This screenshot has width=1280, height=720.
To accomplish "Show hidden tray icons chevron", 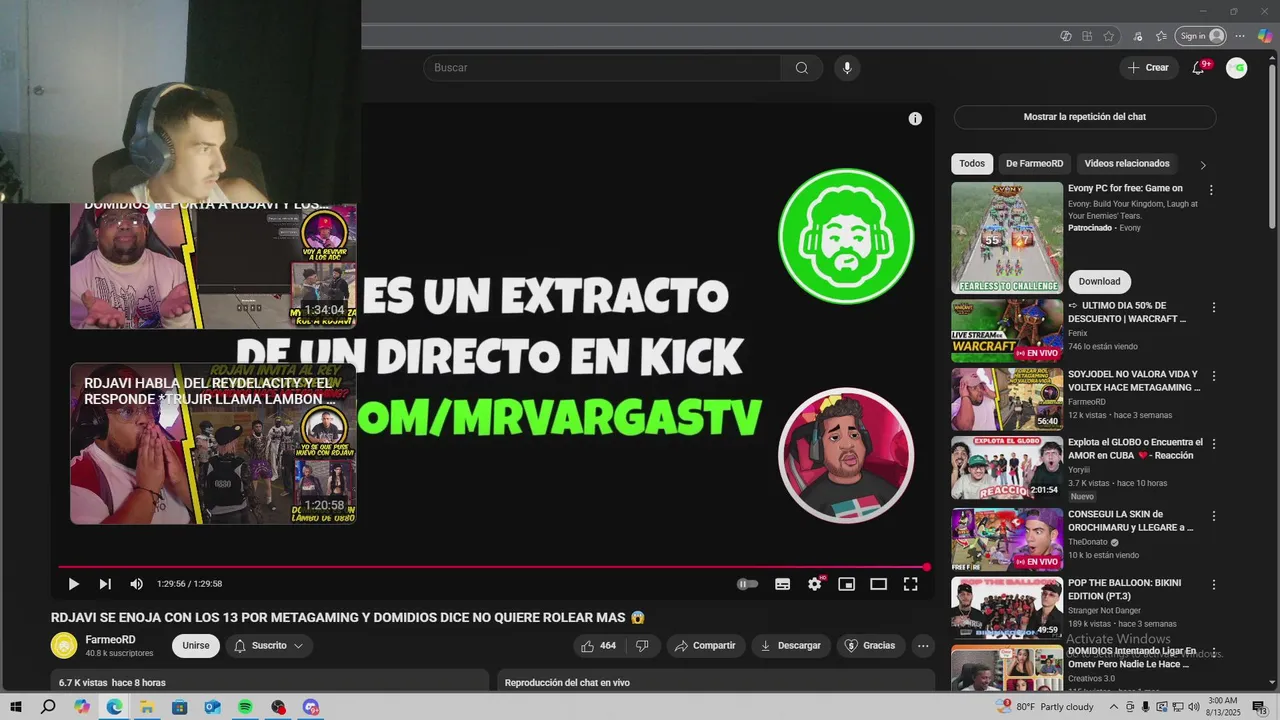I will [1113, 707].
